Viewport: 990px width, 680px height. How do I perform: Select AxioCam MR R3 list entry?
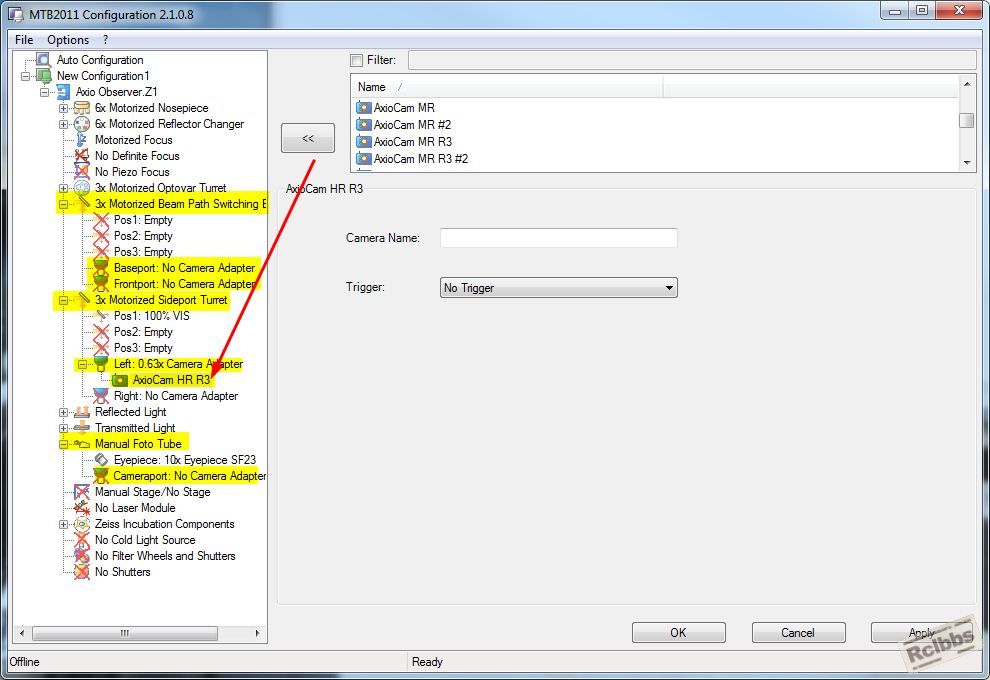pyautogui.click(x=413, y=142)
